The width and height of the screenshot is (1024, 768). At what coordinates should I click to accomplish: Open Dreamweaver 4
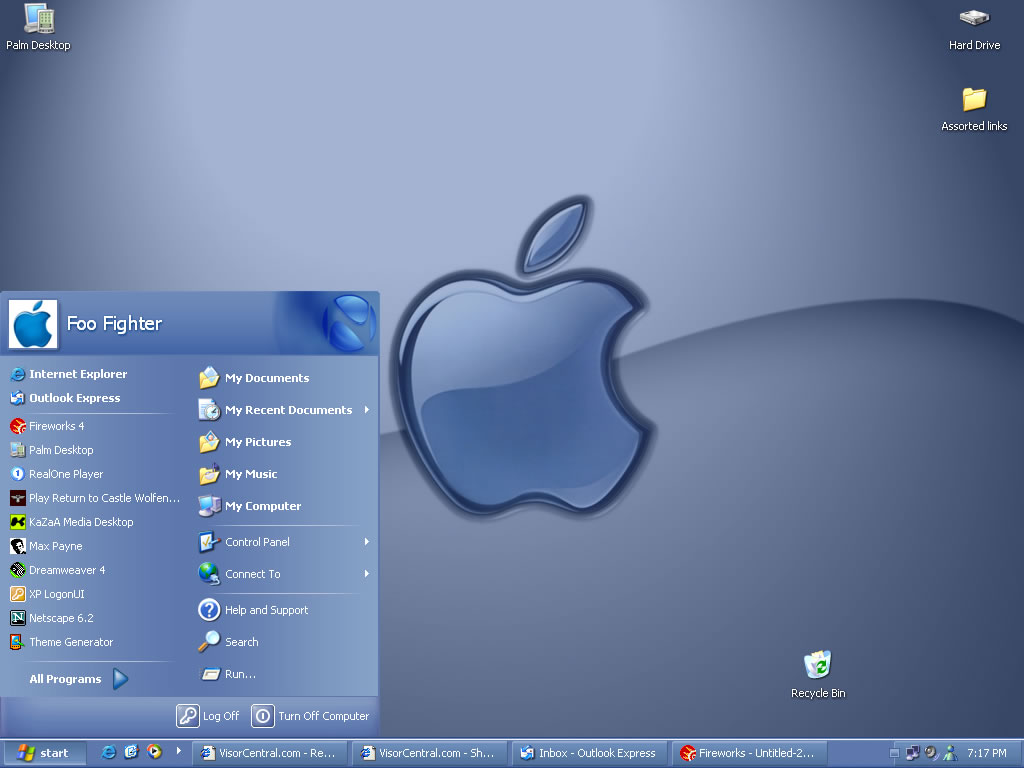[66, 570]
